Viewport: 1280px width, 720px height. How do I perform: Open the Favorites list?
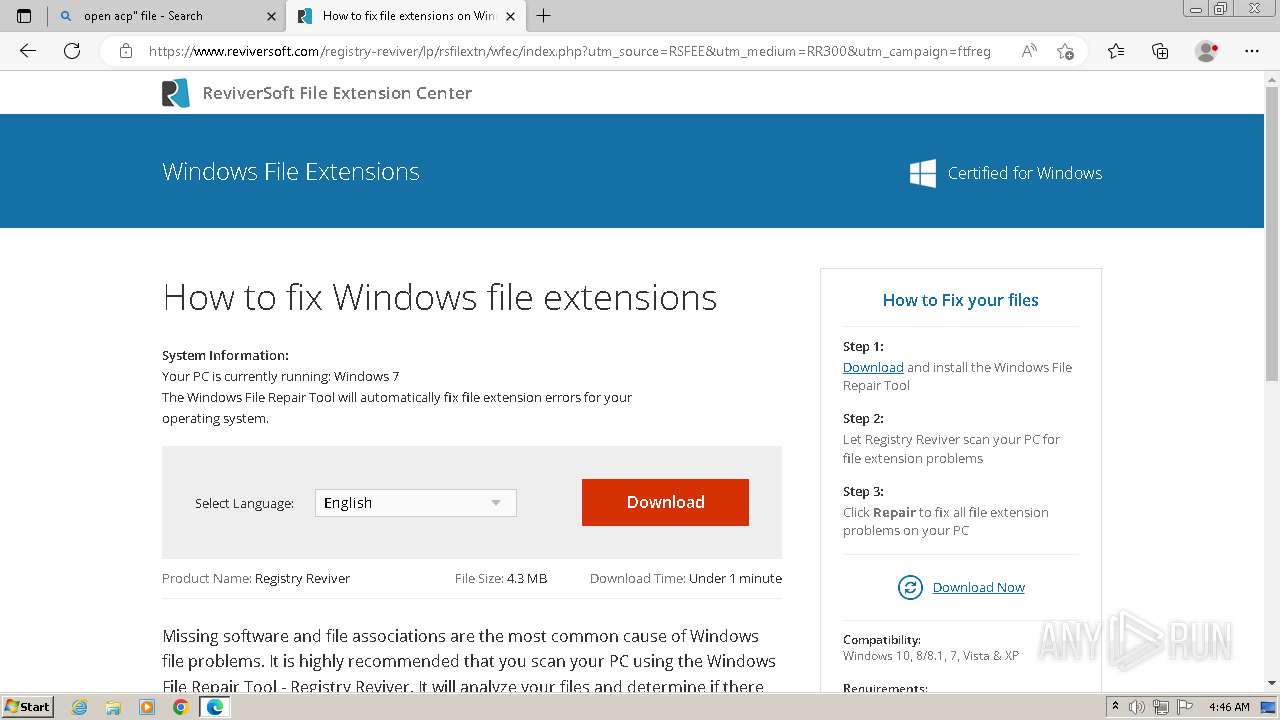(1116, 51)
